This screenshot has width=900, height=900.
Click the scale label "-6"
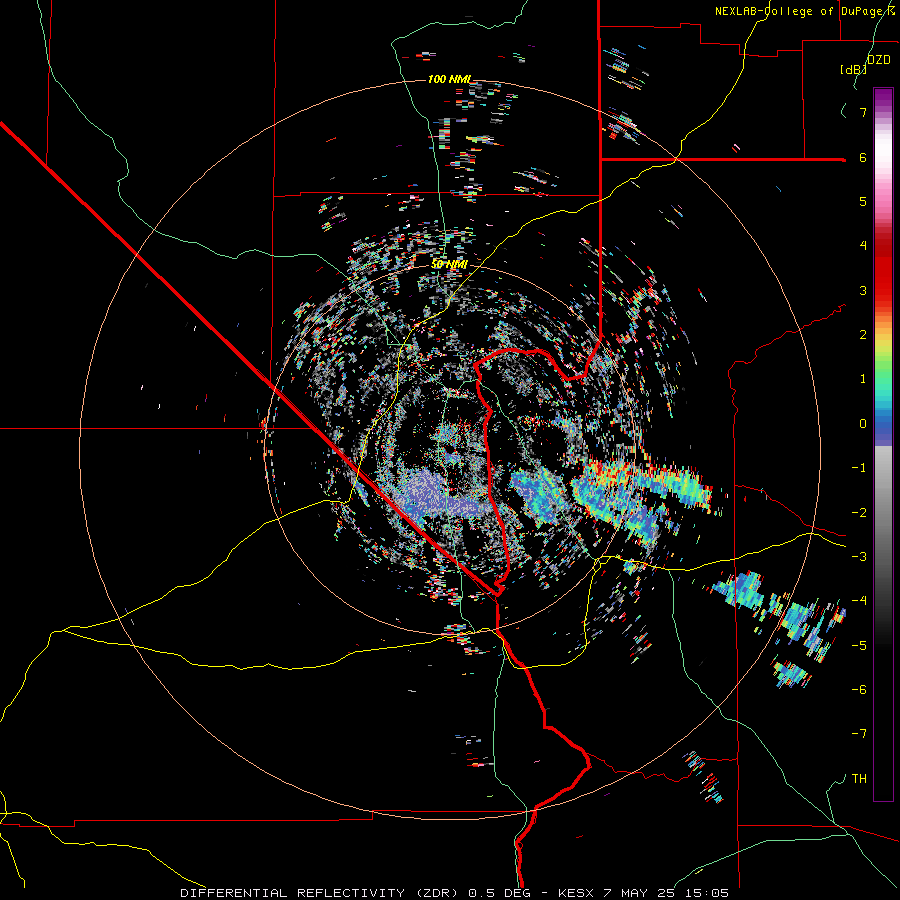(859, 690)
